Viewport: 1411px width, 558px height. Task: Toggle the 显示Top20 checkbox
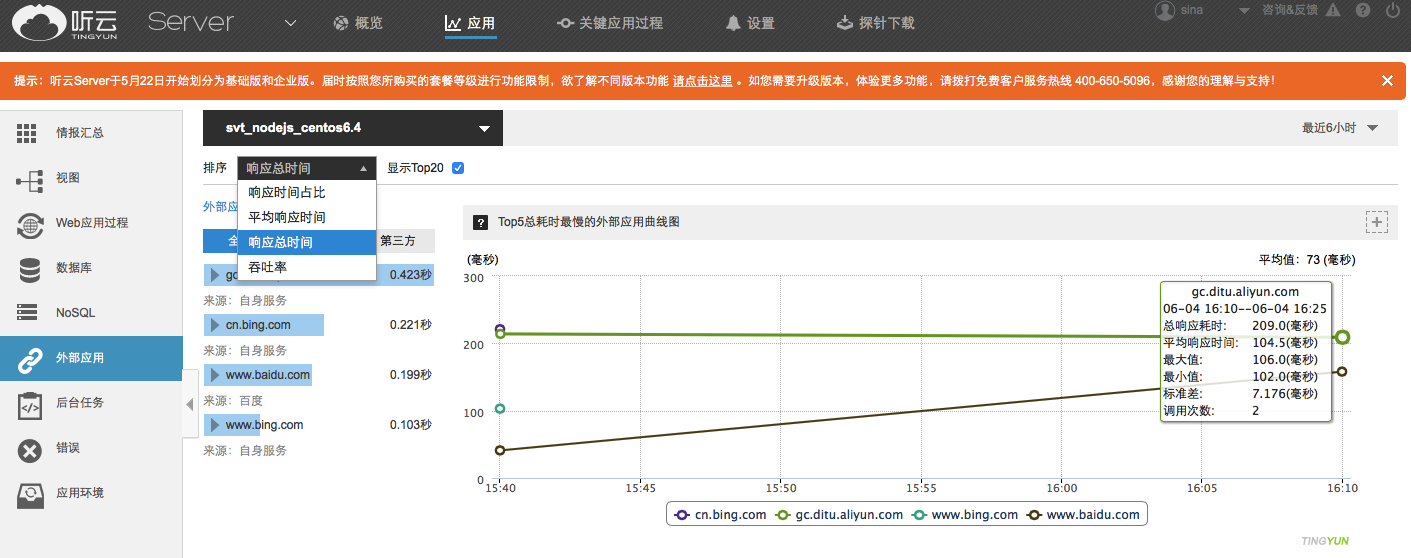[x=458, y=168]
